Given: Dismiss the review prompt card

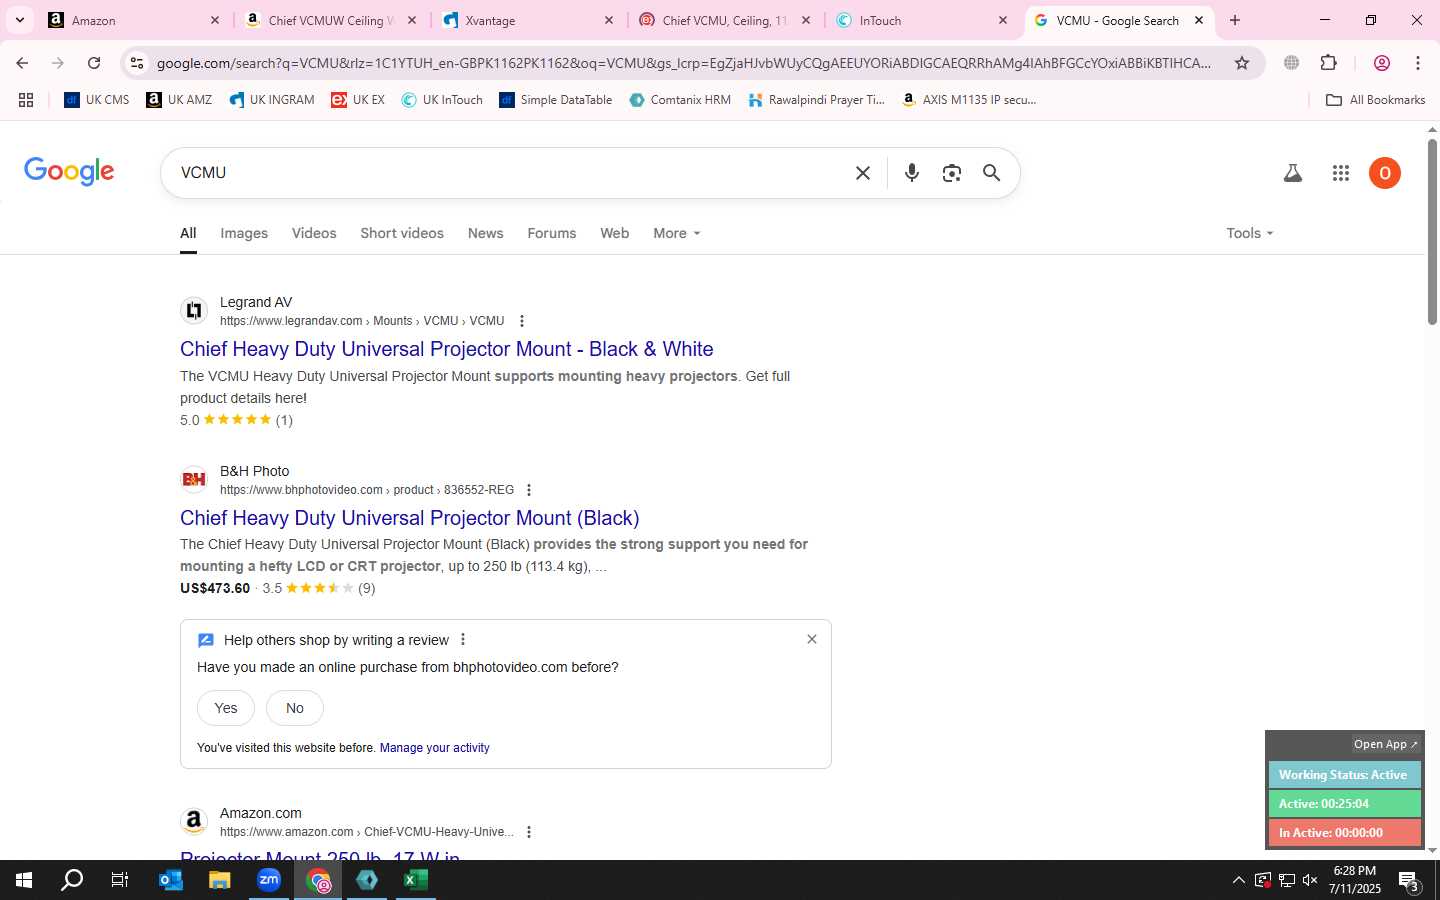Looking at the screenshot, I should point(812,639).
